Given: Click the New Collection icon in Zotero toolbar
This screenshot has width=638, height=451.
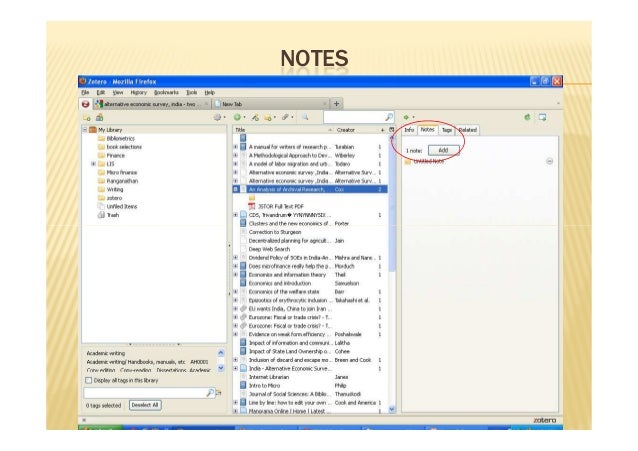Looking at the screenshot, I should 86,118.
